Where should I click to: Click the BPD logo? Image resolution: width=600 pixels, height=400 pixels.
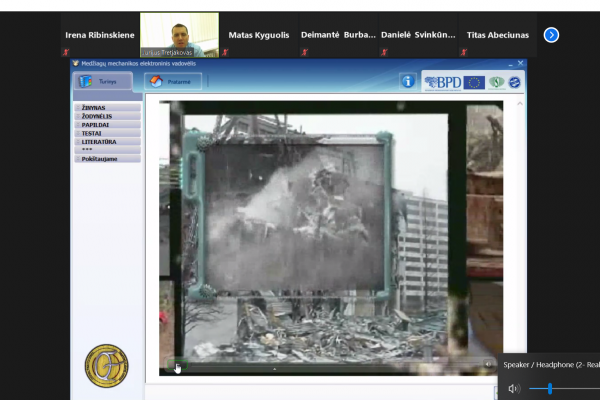pos(442,82)
